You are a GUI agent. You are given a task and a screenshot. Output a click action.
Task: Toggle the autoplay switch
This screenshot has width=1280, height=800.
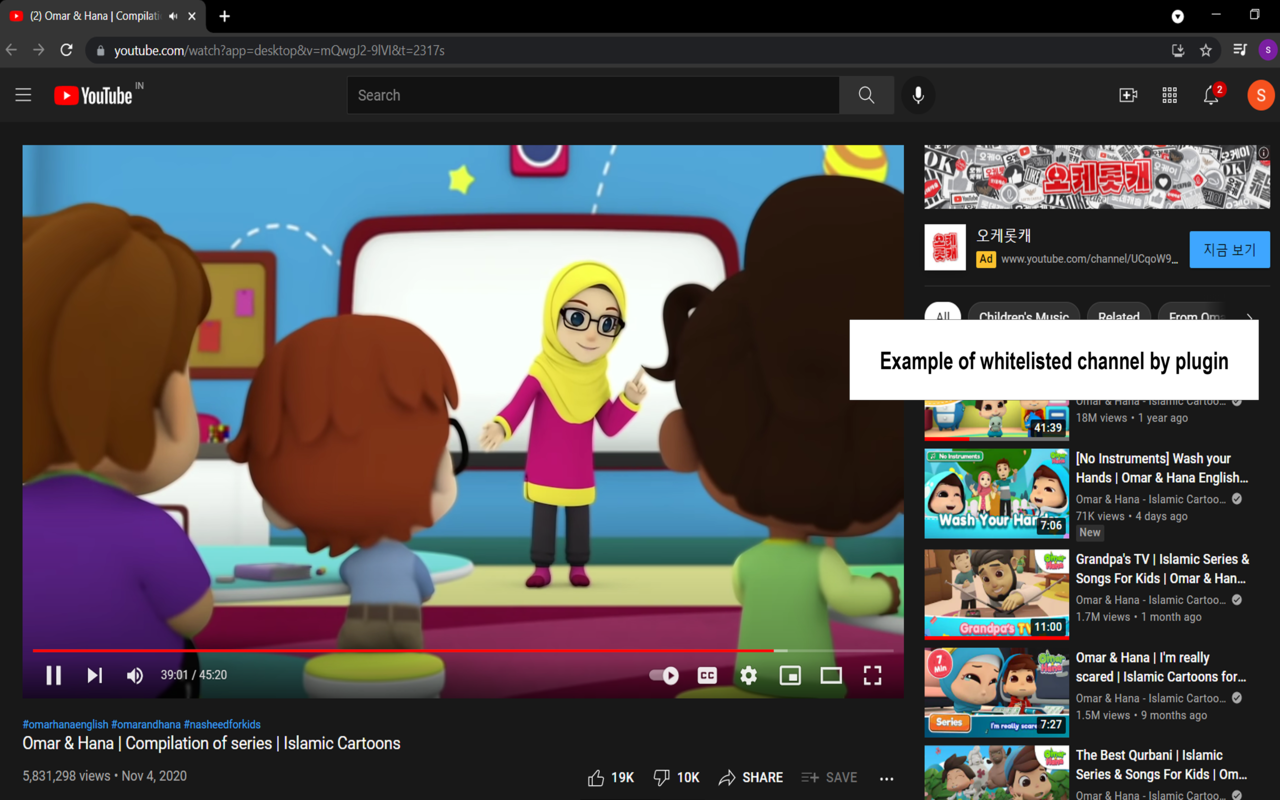point(664,675)
